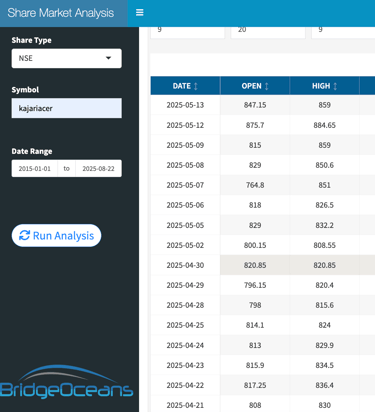Click the DATE column header
The image size is (375, 412).
[185, 86]
